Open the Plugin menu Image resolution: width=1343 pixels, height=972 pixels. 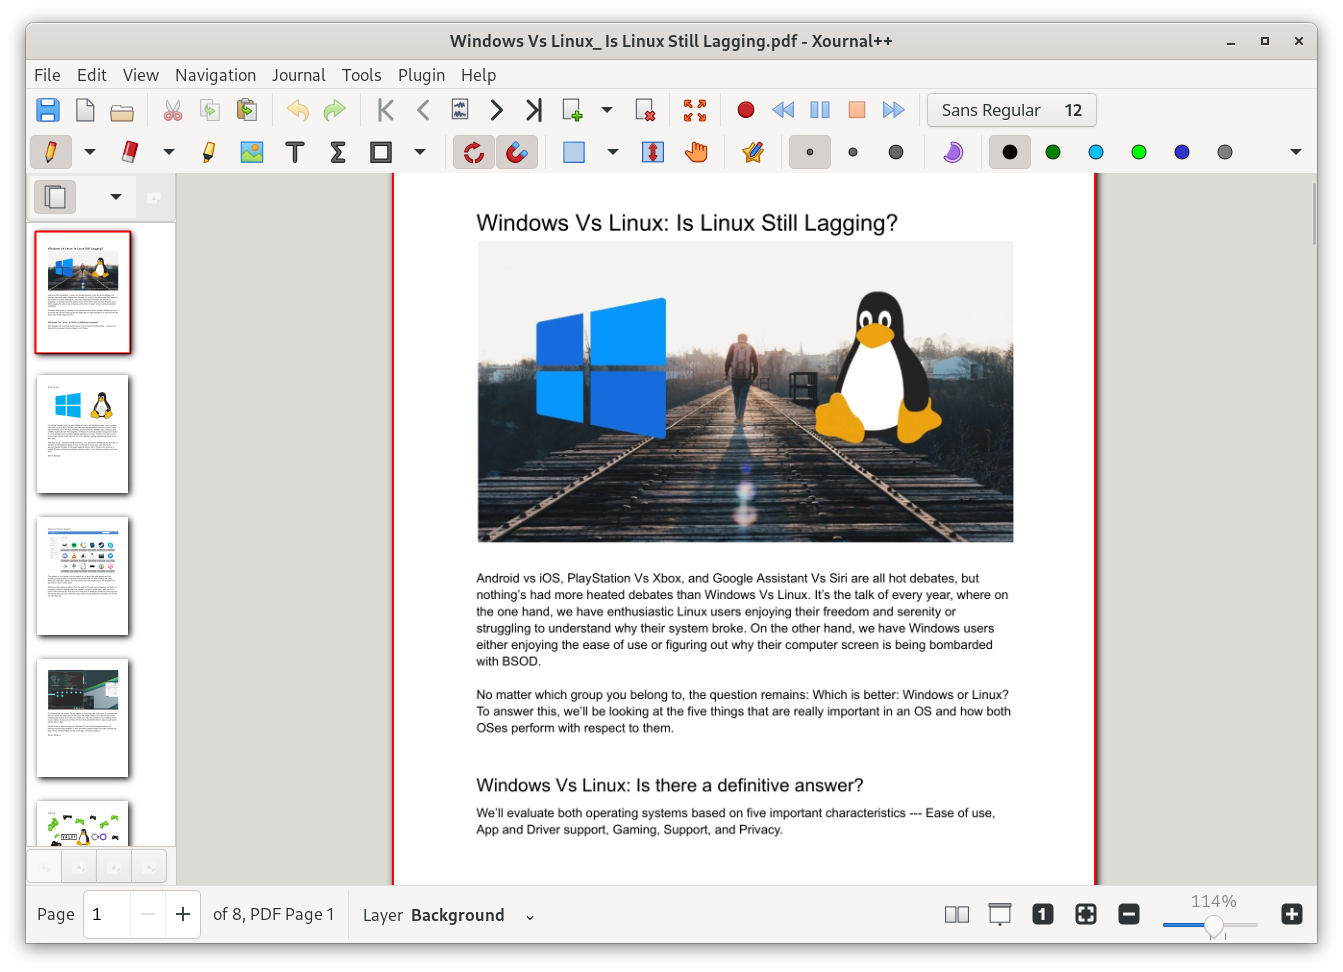point(421,75)
